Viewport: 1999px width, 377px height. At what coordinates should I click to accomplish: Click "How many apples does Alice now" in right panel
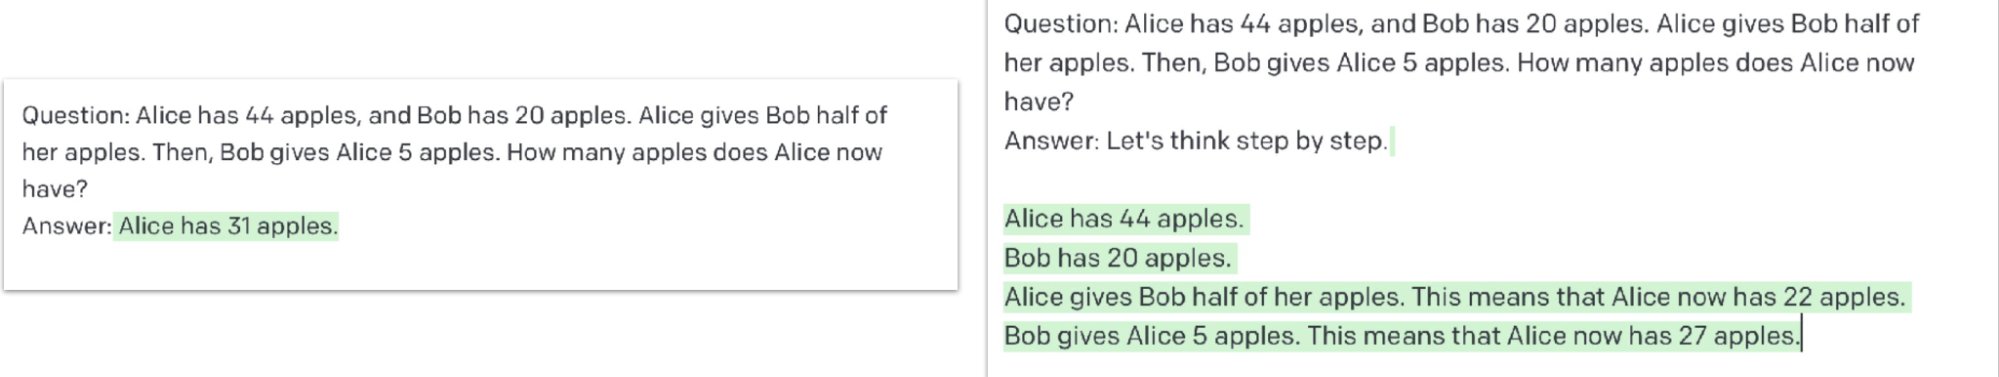(1715, 63)
